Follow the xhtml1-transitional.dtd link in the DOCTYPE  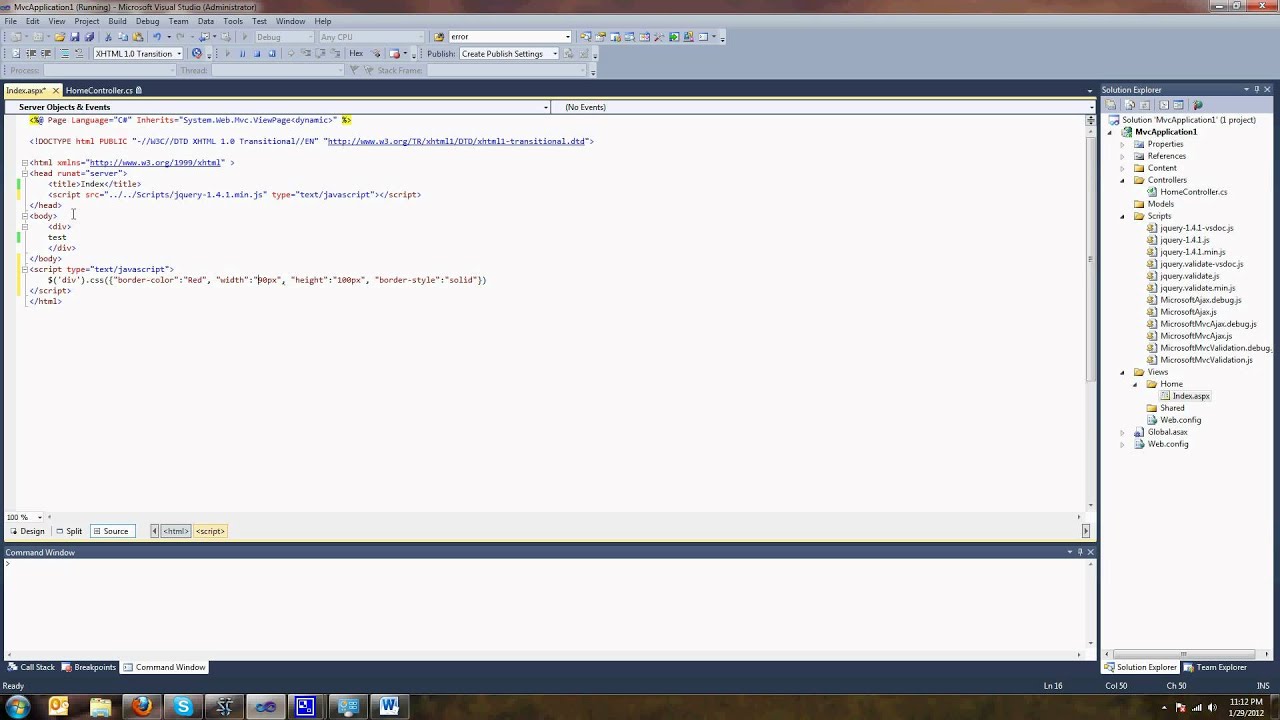click(x=456, y=141)
